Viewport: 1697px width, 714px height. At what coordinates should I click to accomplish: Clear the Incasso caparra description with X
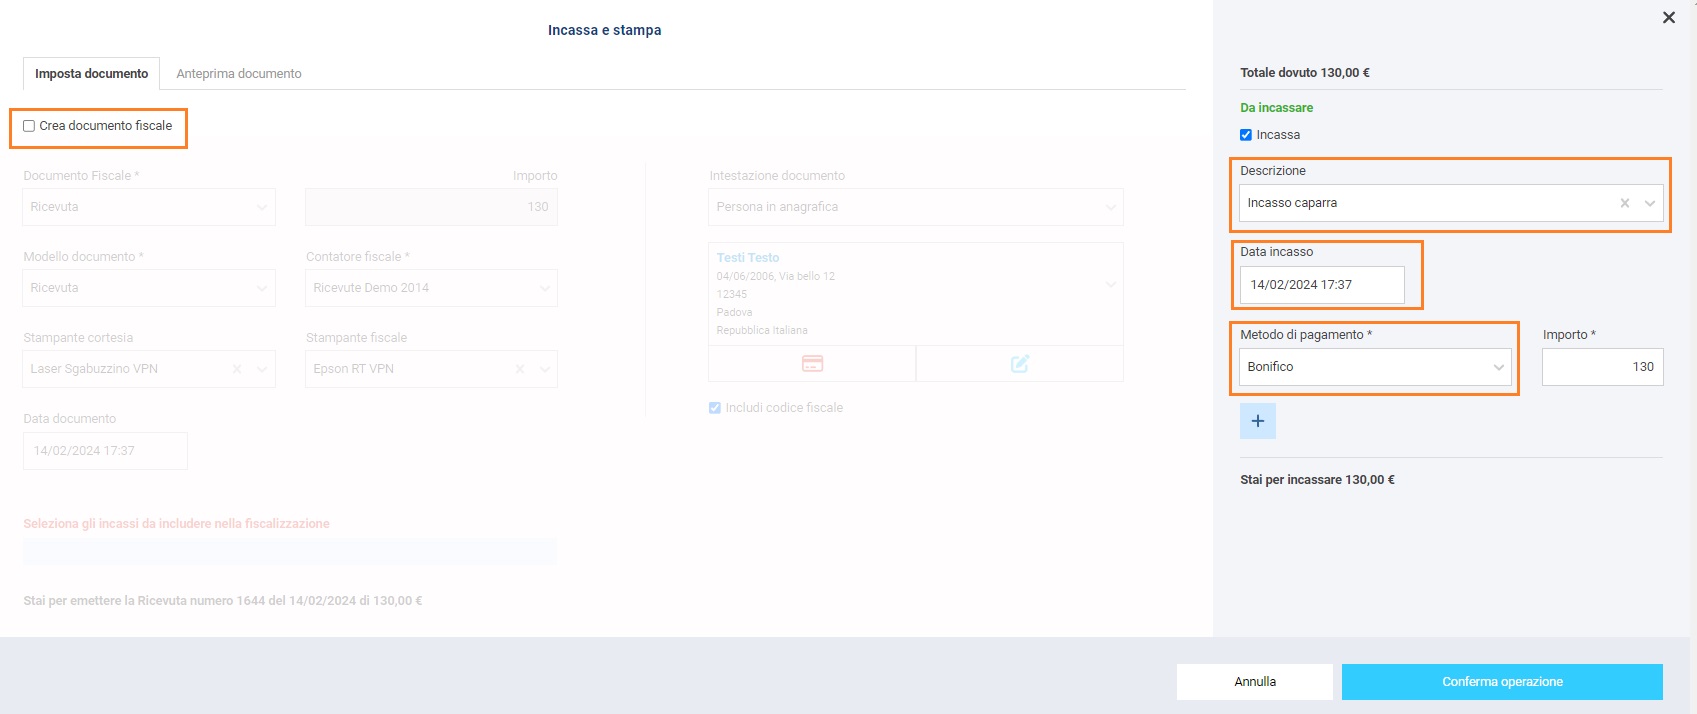click(x=1624, y=203)
